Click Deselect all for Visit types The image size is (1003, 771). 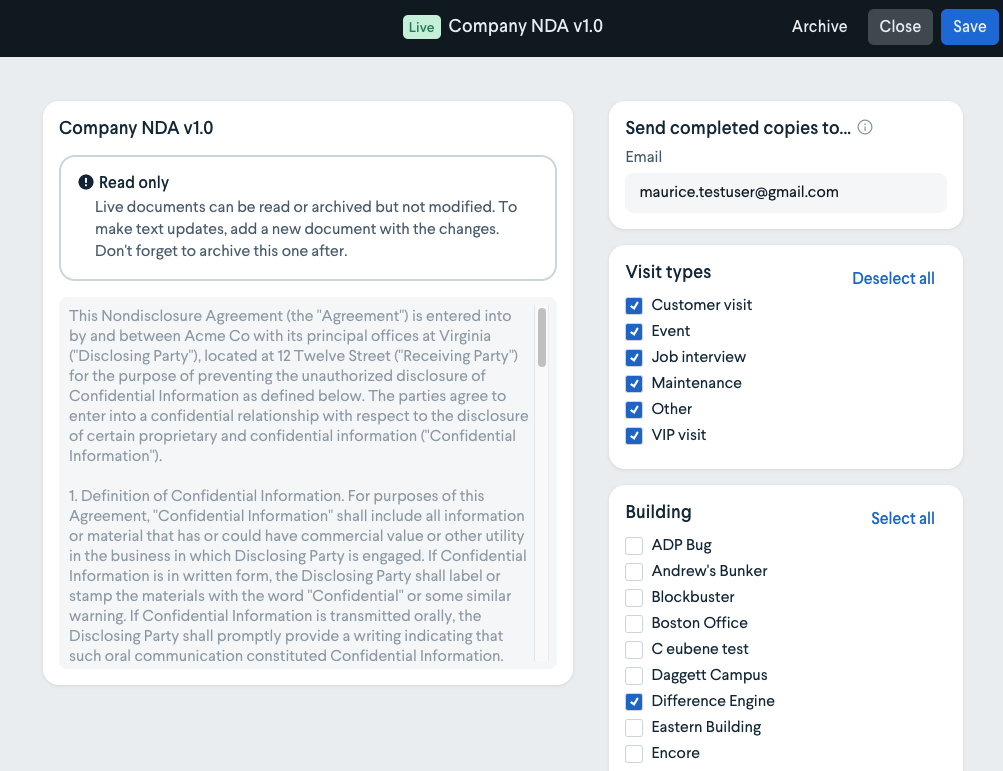point(893,278)
